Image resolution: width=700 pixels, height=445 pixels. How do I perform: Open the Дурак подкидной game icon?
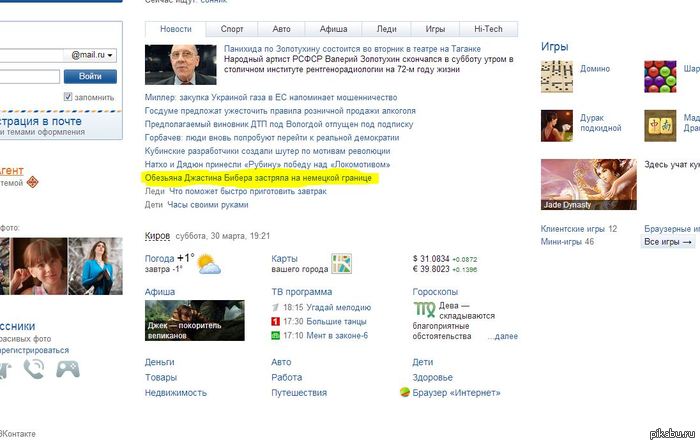[x=557, y=126]
